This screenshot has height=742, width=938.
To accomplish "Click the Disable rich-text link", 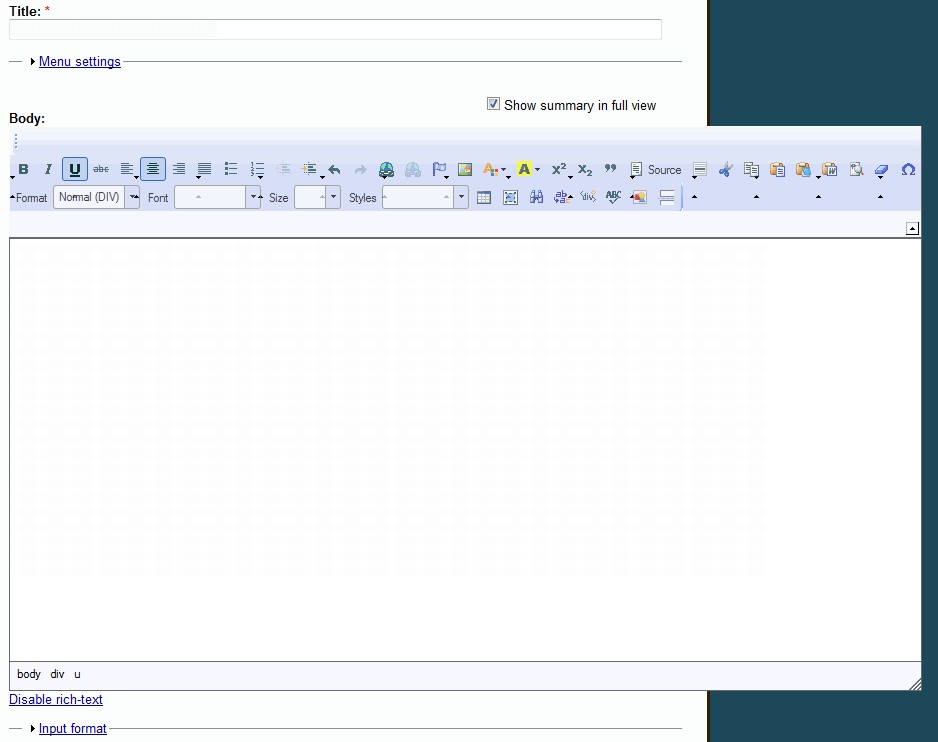I will click(x=55, y=699).
